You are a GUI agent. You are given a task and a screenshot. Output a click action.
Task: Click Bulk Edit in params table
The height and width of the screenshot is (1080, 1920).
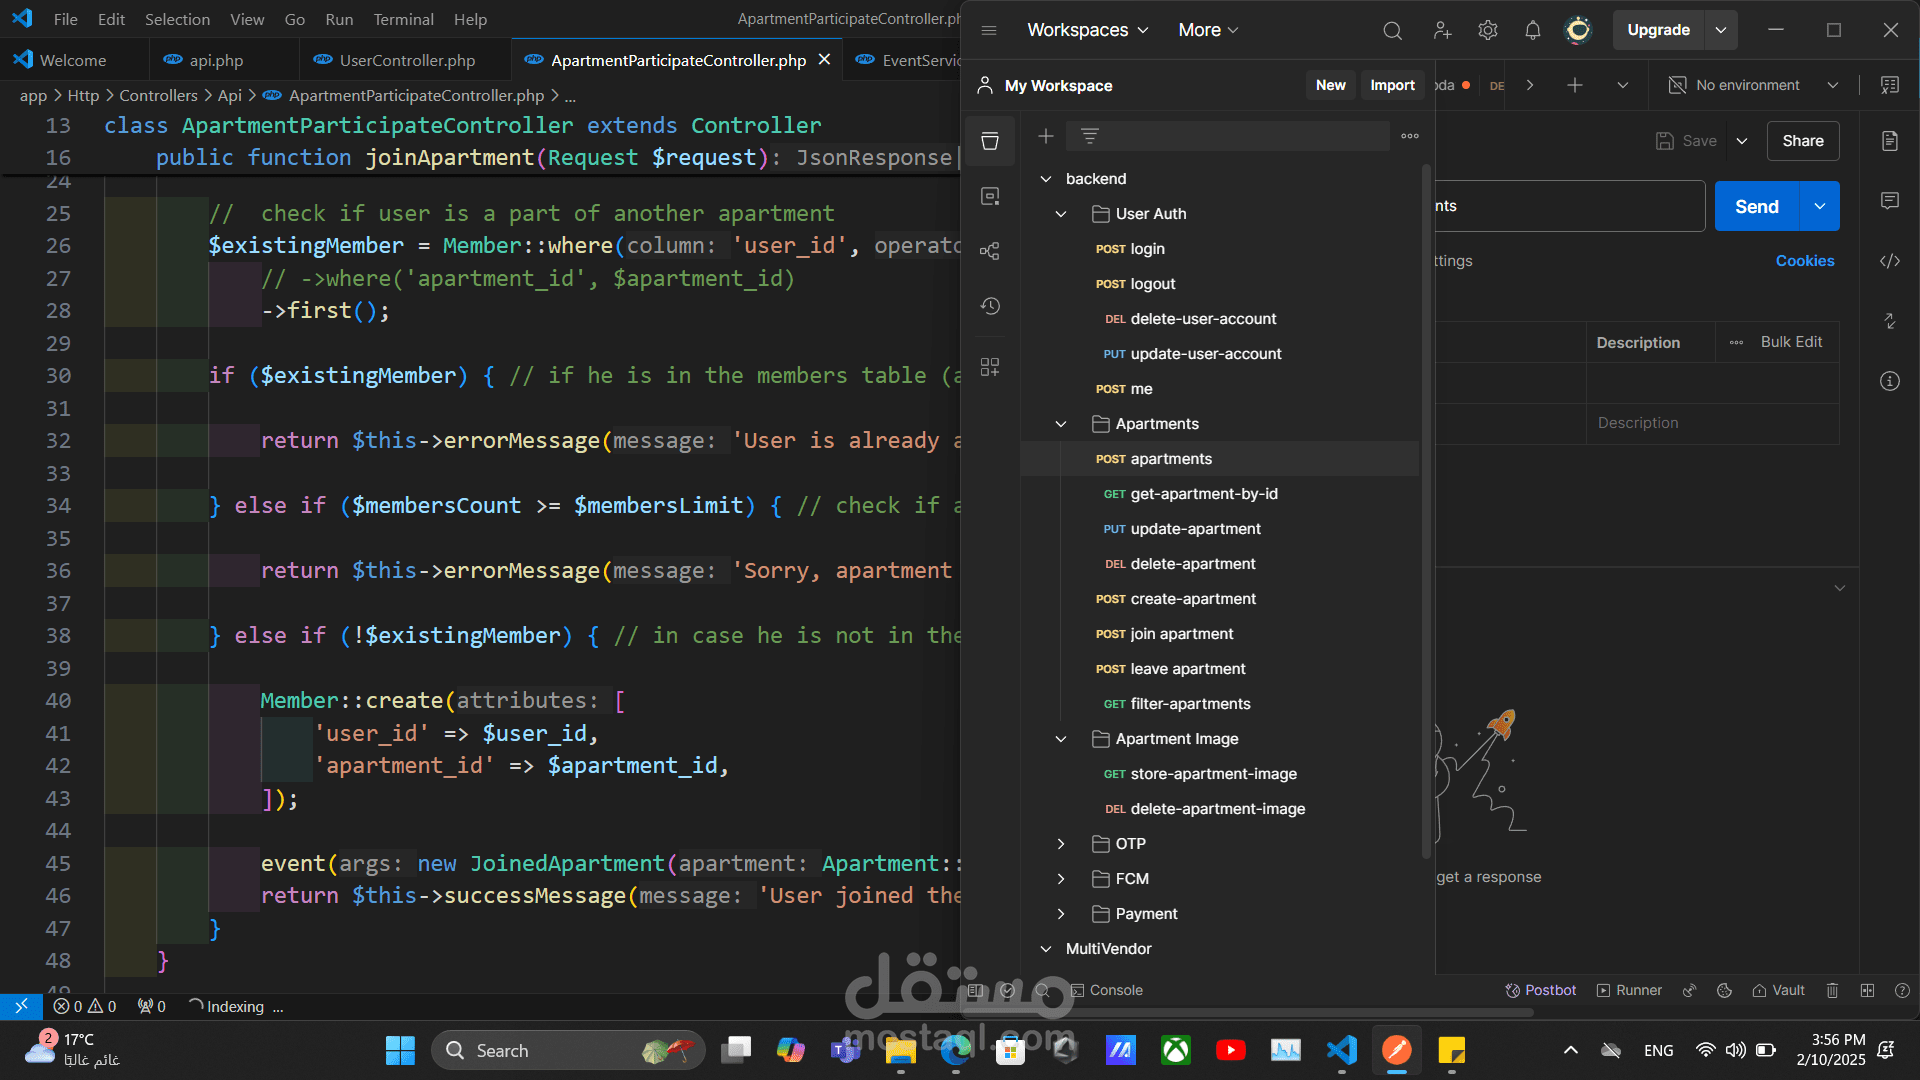click(x=1791, y=342)
